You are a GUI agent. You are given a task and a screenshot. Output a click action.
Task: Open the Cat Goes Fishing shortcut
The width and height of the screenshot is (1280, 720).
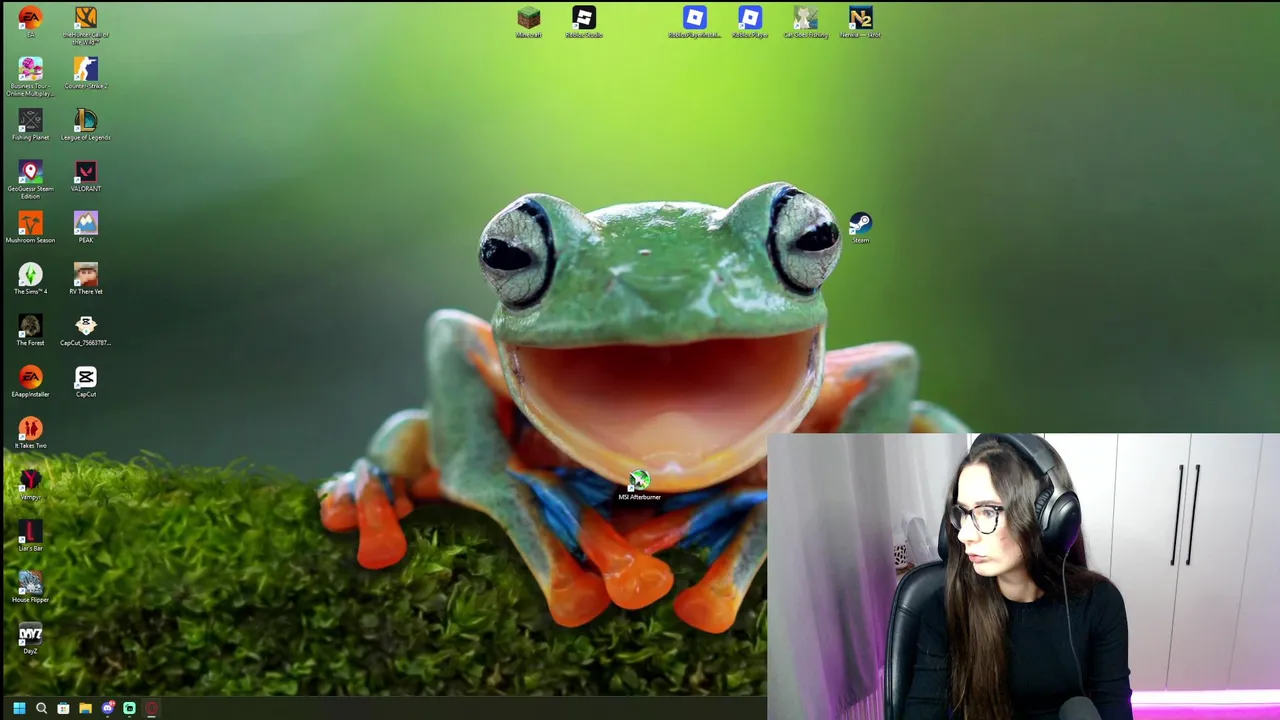click(805, 18)
